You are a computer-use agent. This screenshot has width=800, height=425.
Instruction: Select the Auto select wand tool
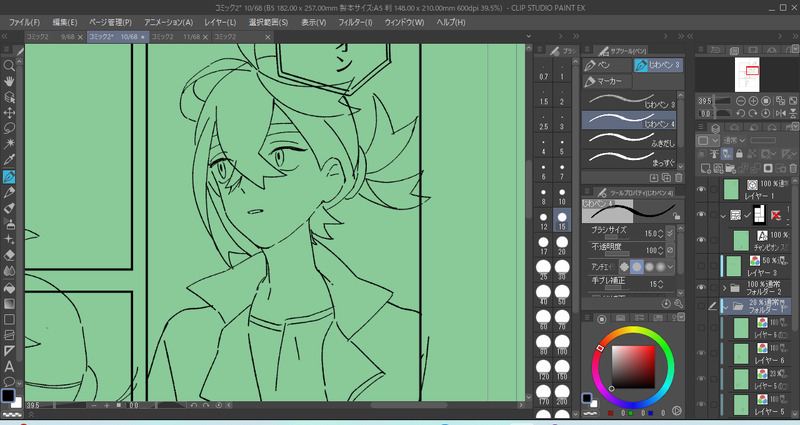click(x=9, y=144)
